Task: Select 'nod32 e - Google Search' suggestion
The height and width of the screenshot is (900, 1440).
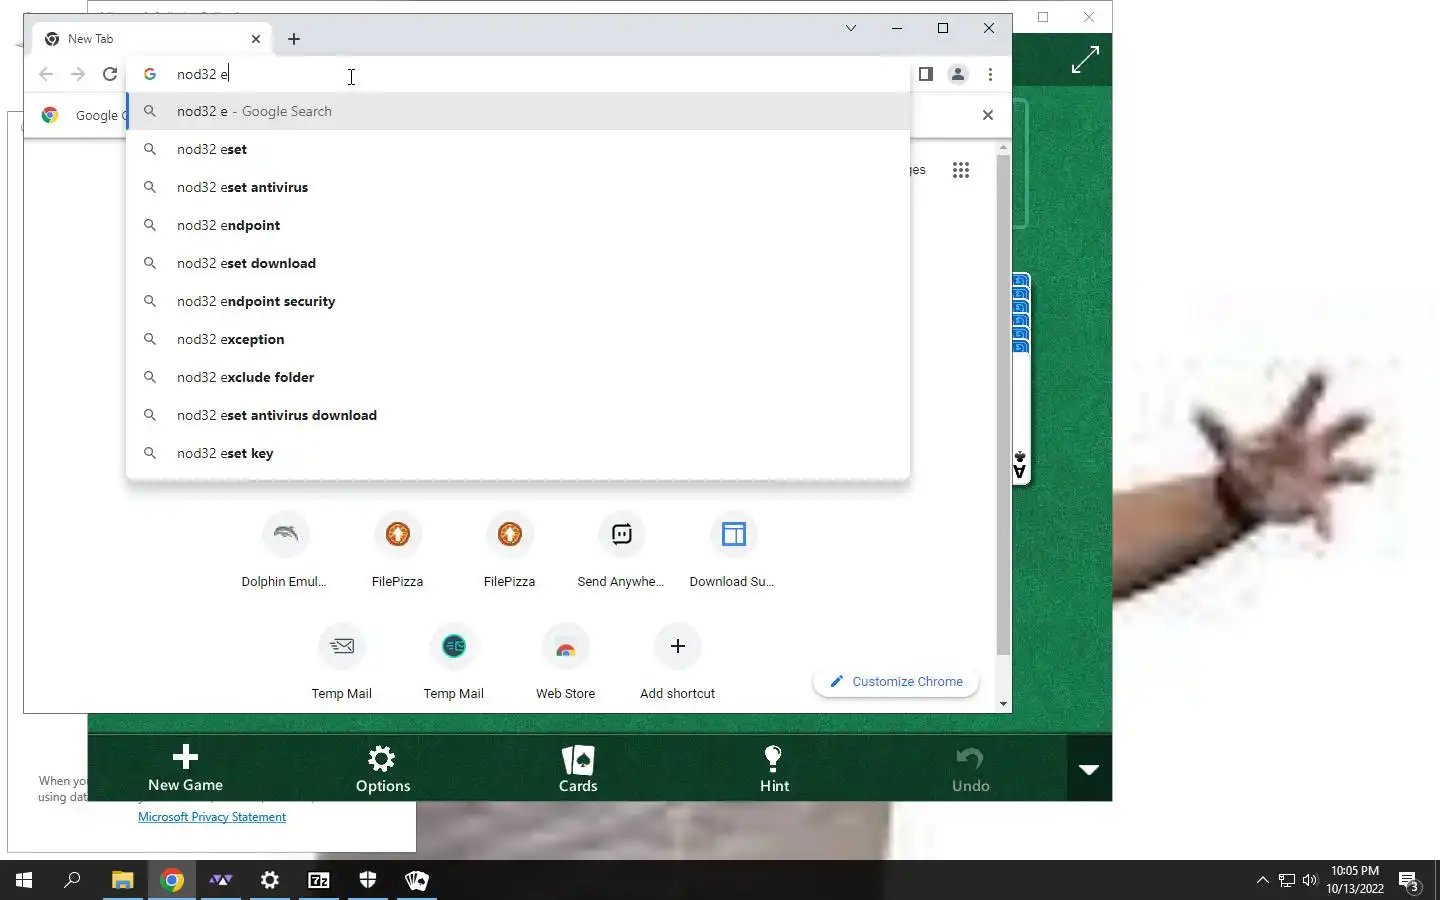Action: point(518,111)
